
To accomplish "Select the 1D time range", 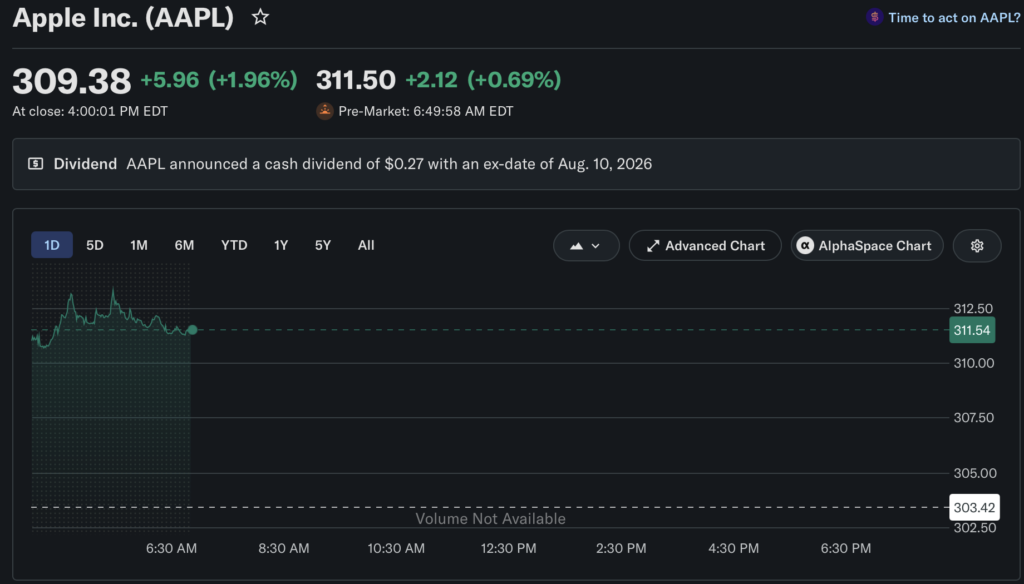I will (x=52, y=245).
